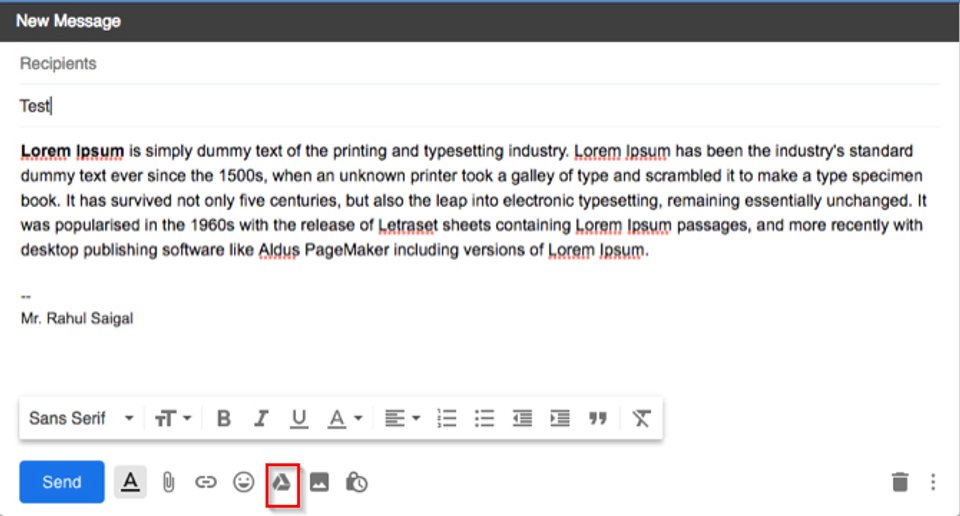Click the bold Lorem Ipsum at start
The image size is (960, 516).
click(72, 151)
